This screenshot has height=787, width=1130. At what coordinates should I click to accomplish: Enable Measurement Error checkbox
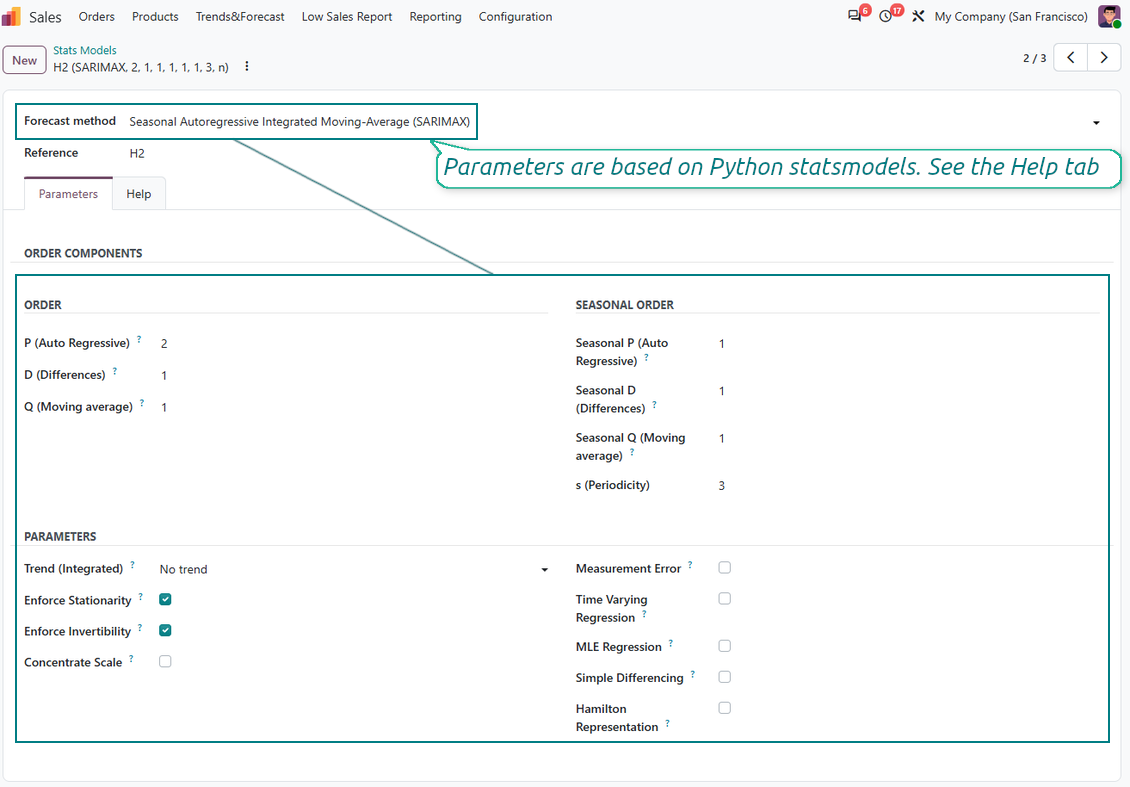(724, 567)
